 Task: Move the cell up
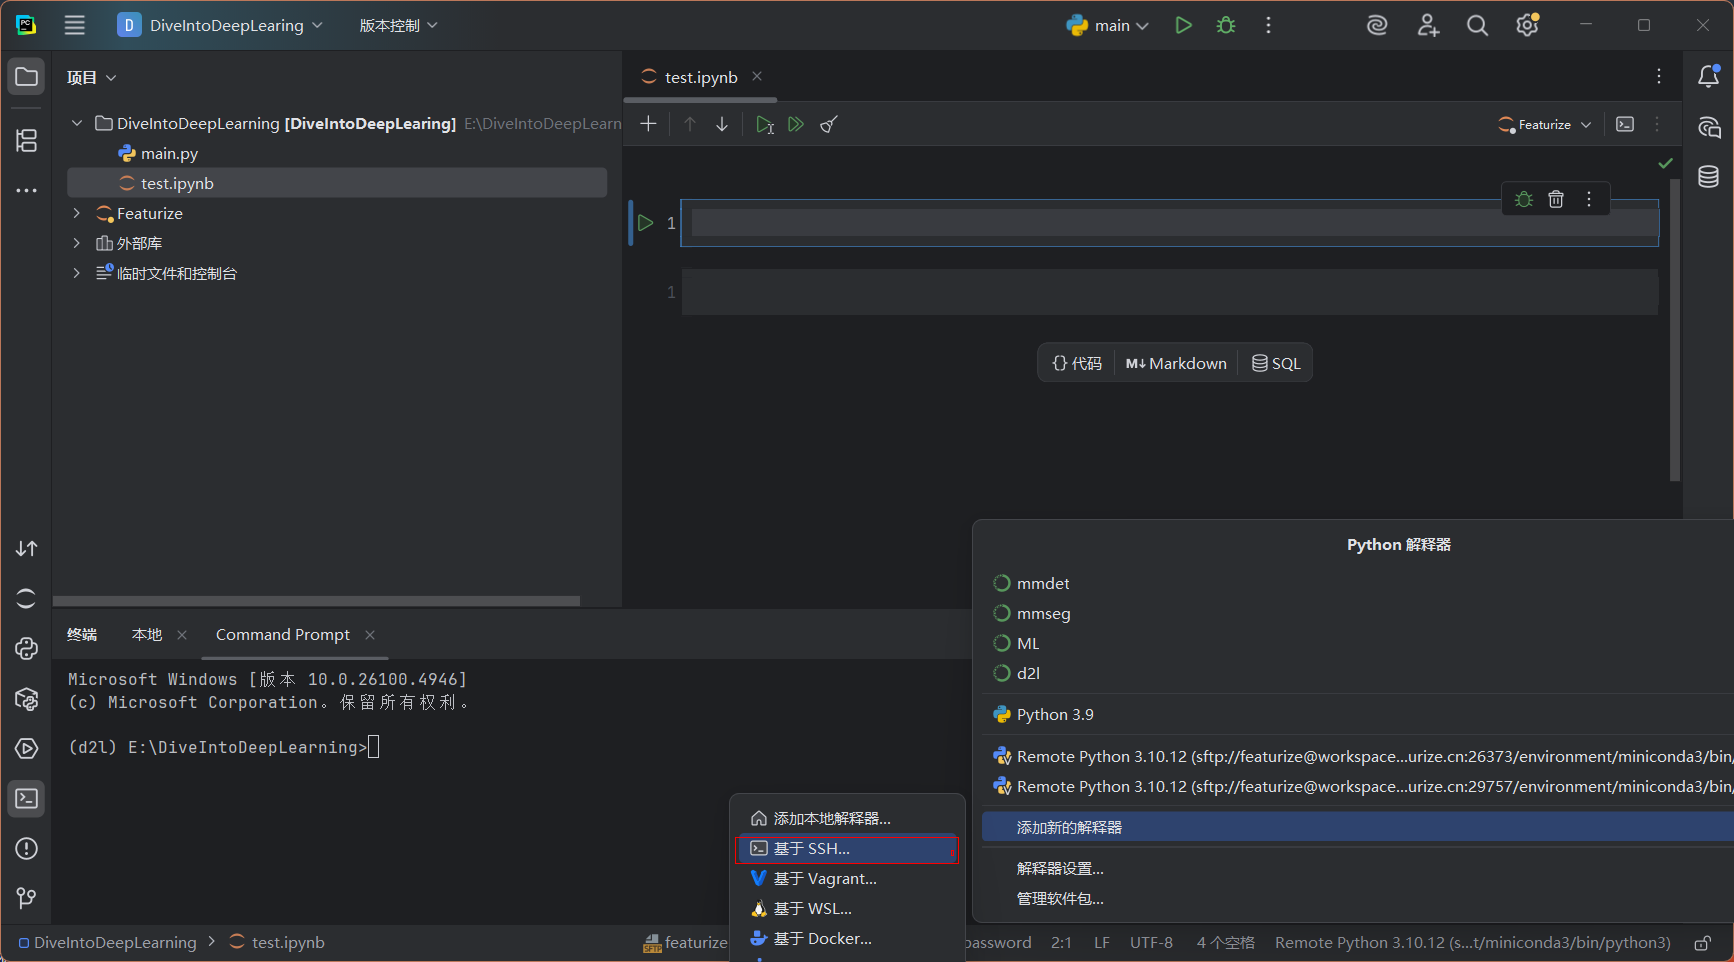click(x=690, y=124)
